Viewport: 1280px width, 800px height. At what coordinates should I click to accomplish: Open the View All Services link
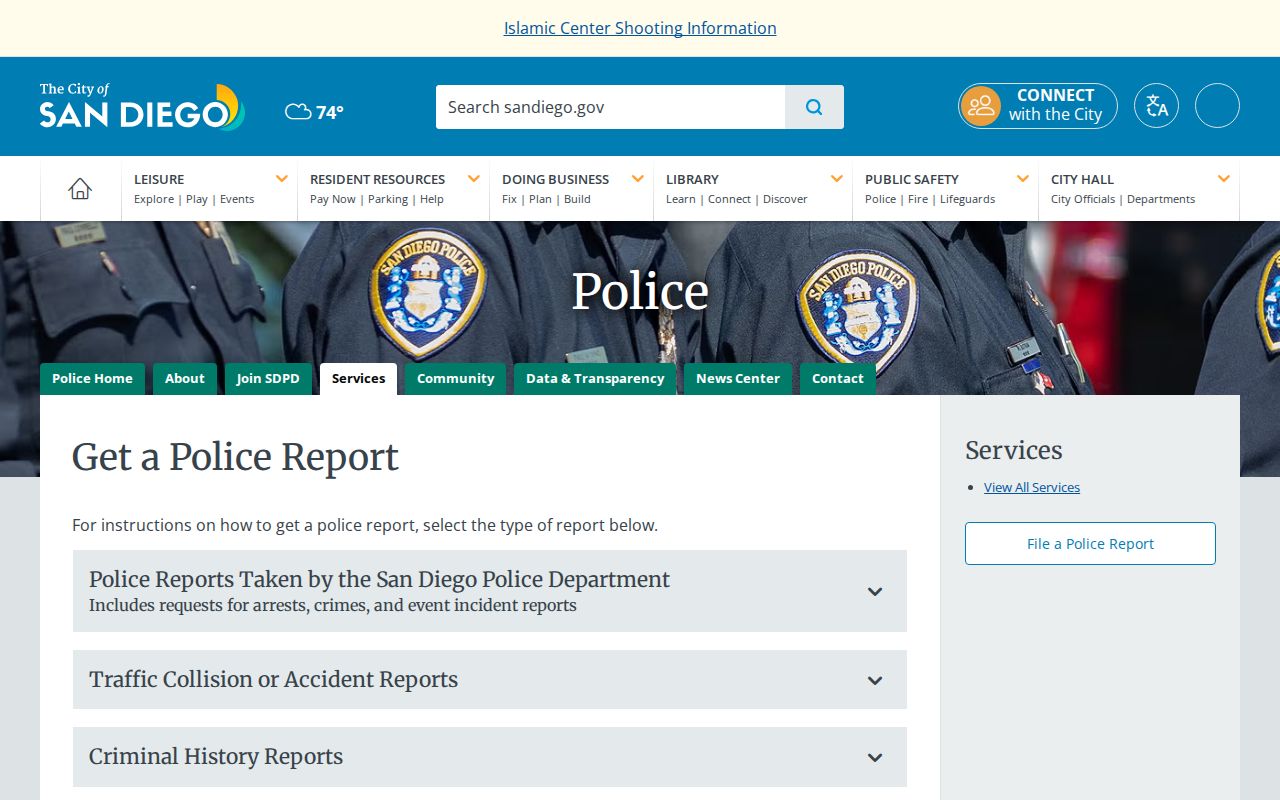(x=1032, y=487)
